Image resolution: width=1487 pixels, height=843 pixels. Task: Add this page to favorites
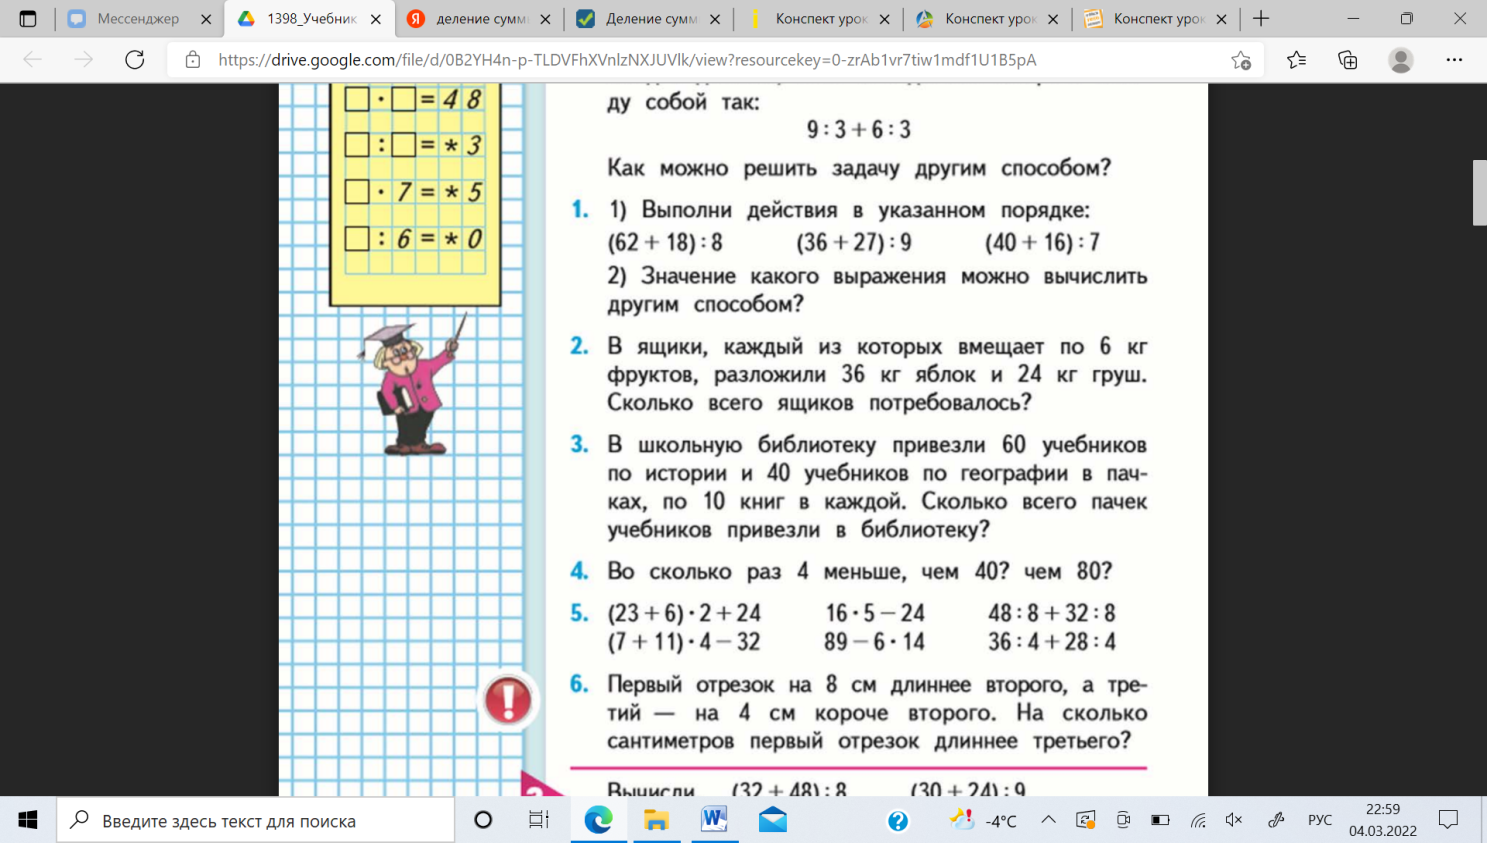[1241, 60]
